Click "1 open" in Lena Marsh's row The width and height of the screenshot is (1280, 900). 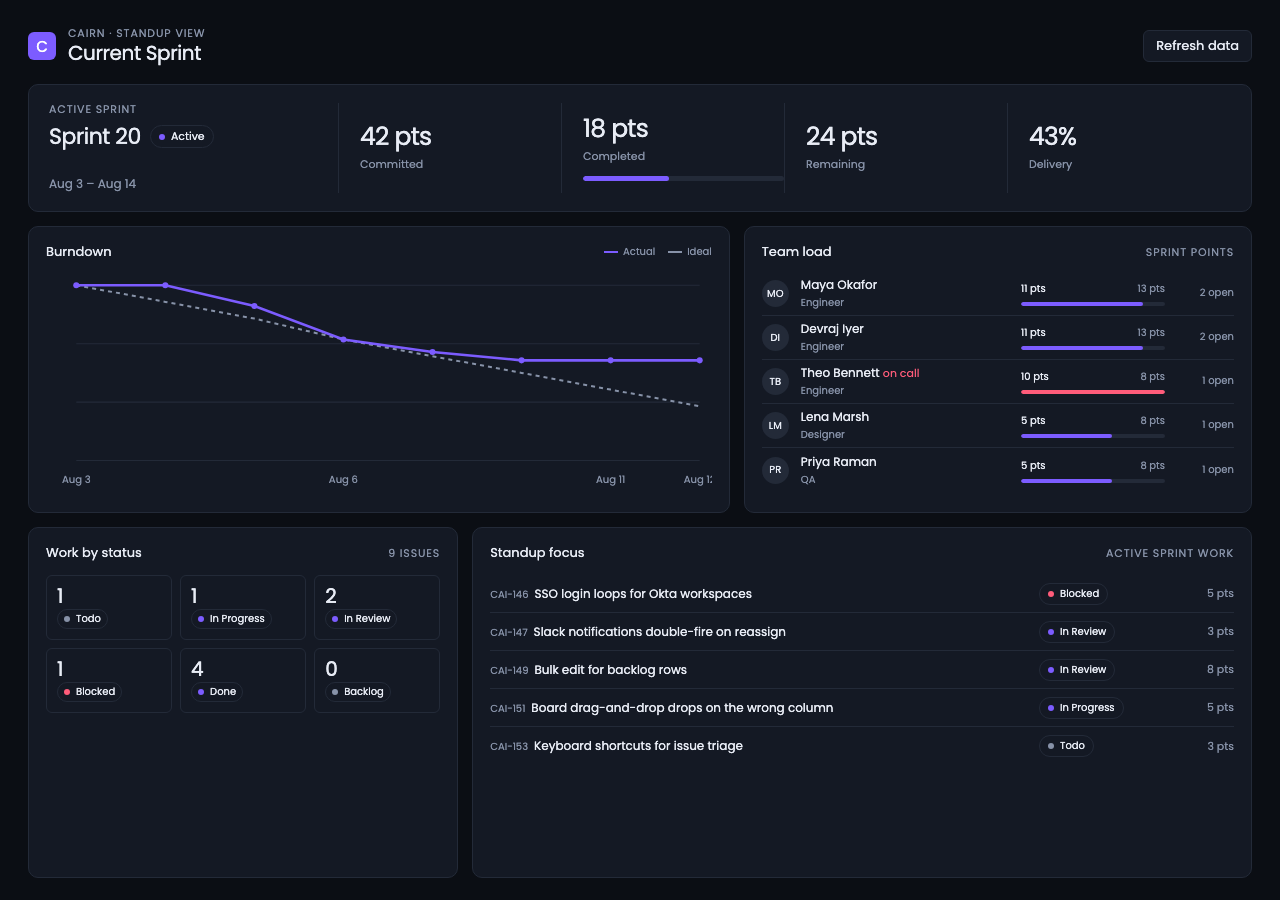pyautogui.click(x=1217, y=425)
